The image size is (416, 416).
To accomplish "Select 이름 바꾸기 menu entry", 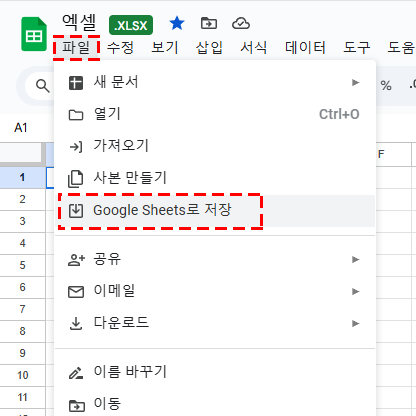I will [215, 372].
